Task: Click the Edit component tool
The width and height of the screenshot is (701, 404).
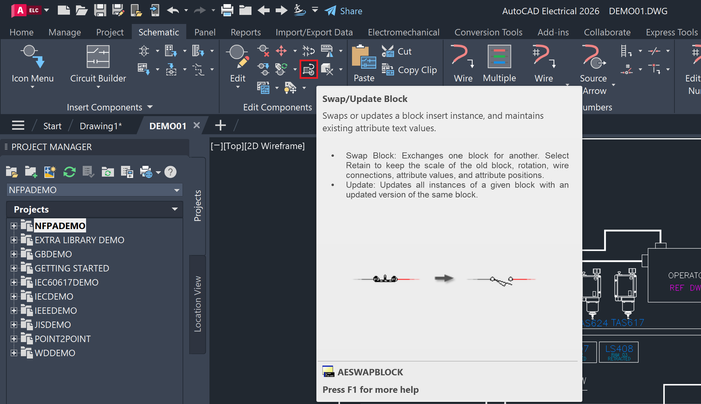Action: click(x=237, y=63)
